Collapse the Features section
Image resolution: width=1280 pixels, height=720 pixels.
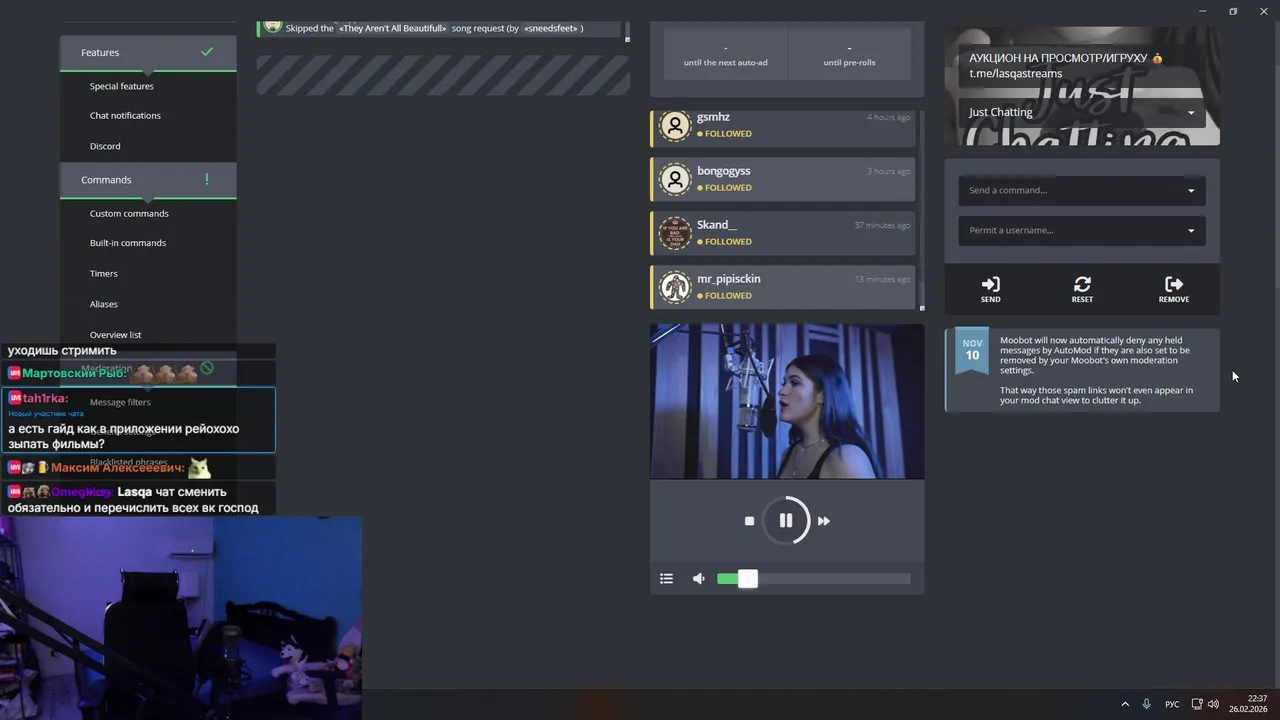148,52
